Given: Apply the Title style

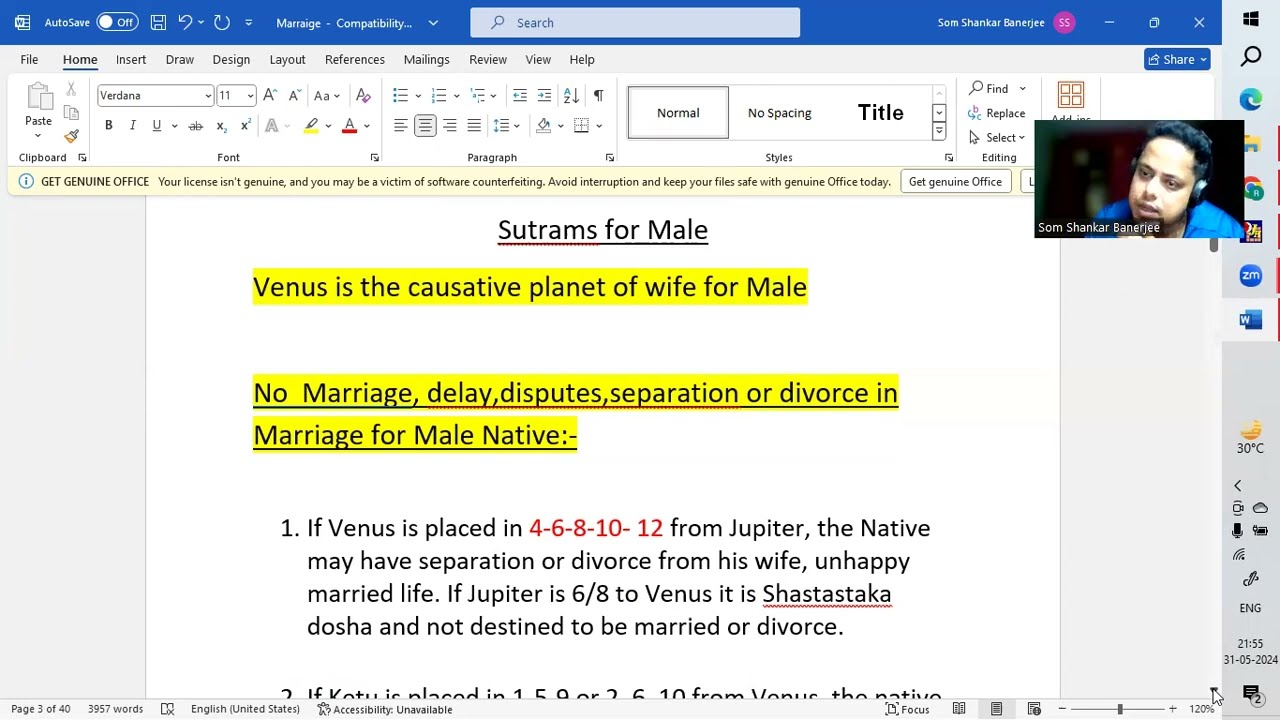Looking at the screenshot, I should pos(881,113).
